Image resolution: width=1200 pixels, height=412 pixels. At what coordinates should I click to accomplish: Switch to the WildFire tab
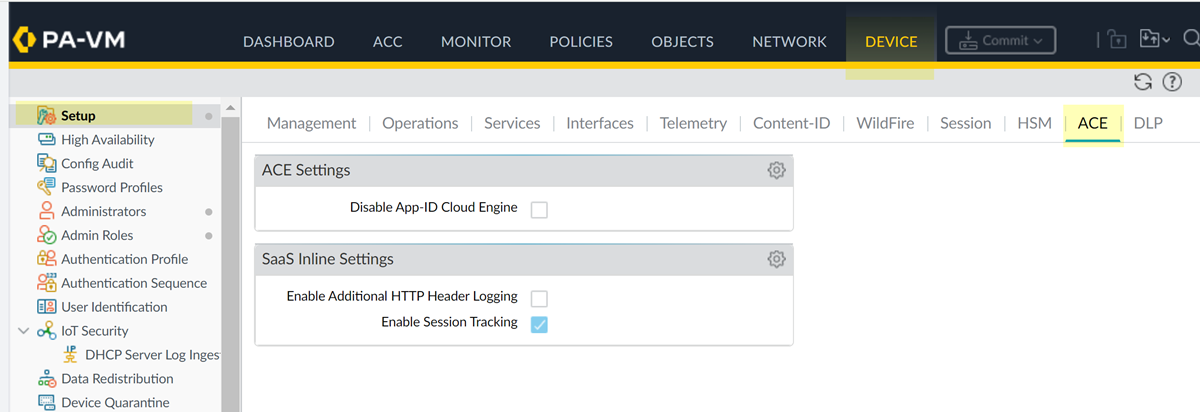tap(884, 123)
